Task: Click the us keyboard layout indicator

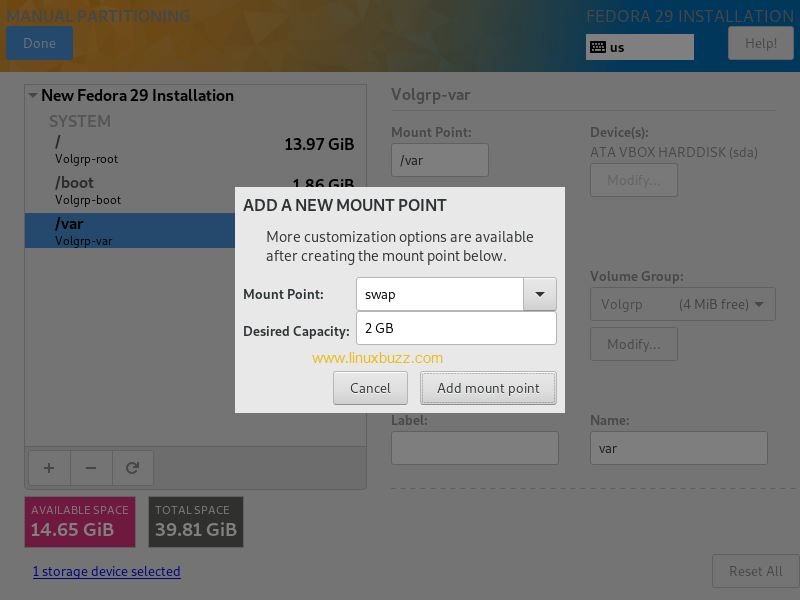Action: tap(640, 47)
